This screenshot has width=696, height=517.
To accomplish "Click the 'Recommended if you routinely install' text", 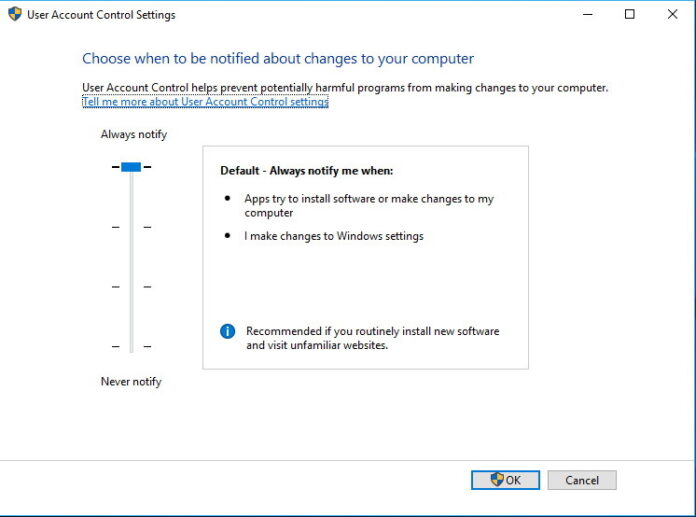I will [372, 338].
